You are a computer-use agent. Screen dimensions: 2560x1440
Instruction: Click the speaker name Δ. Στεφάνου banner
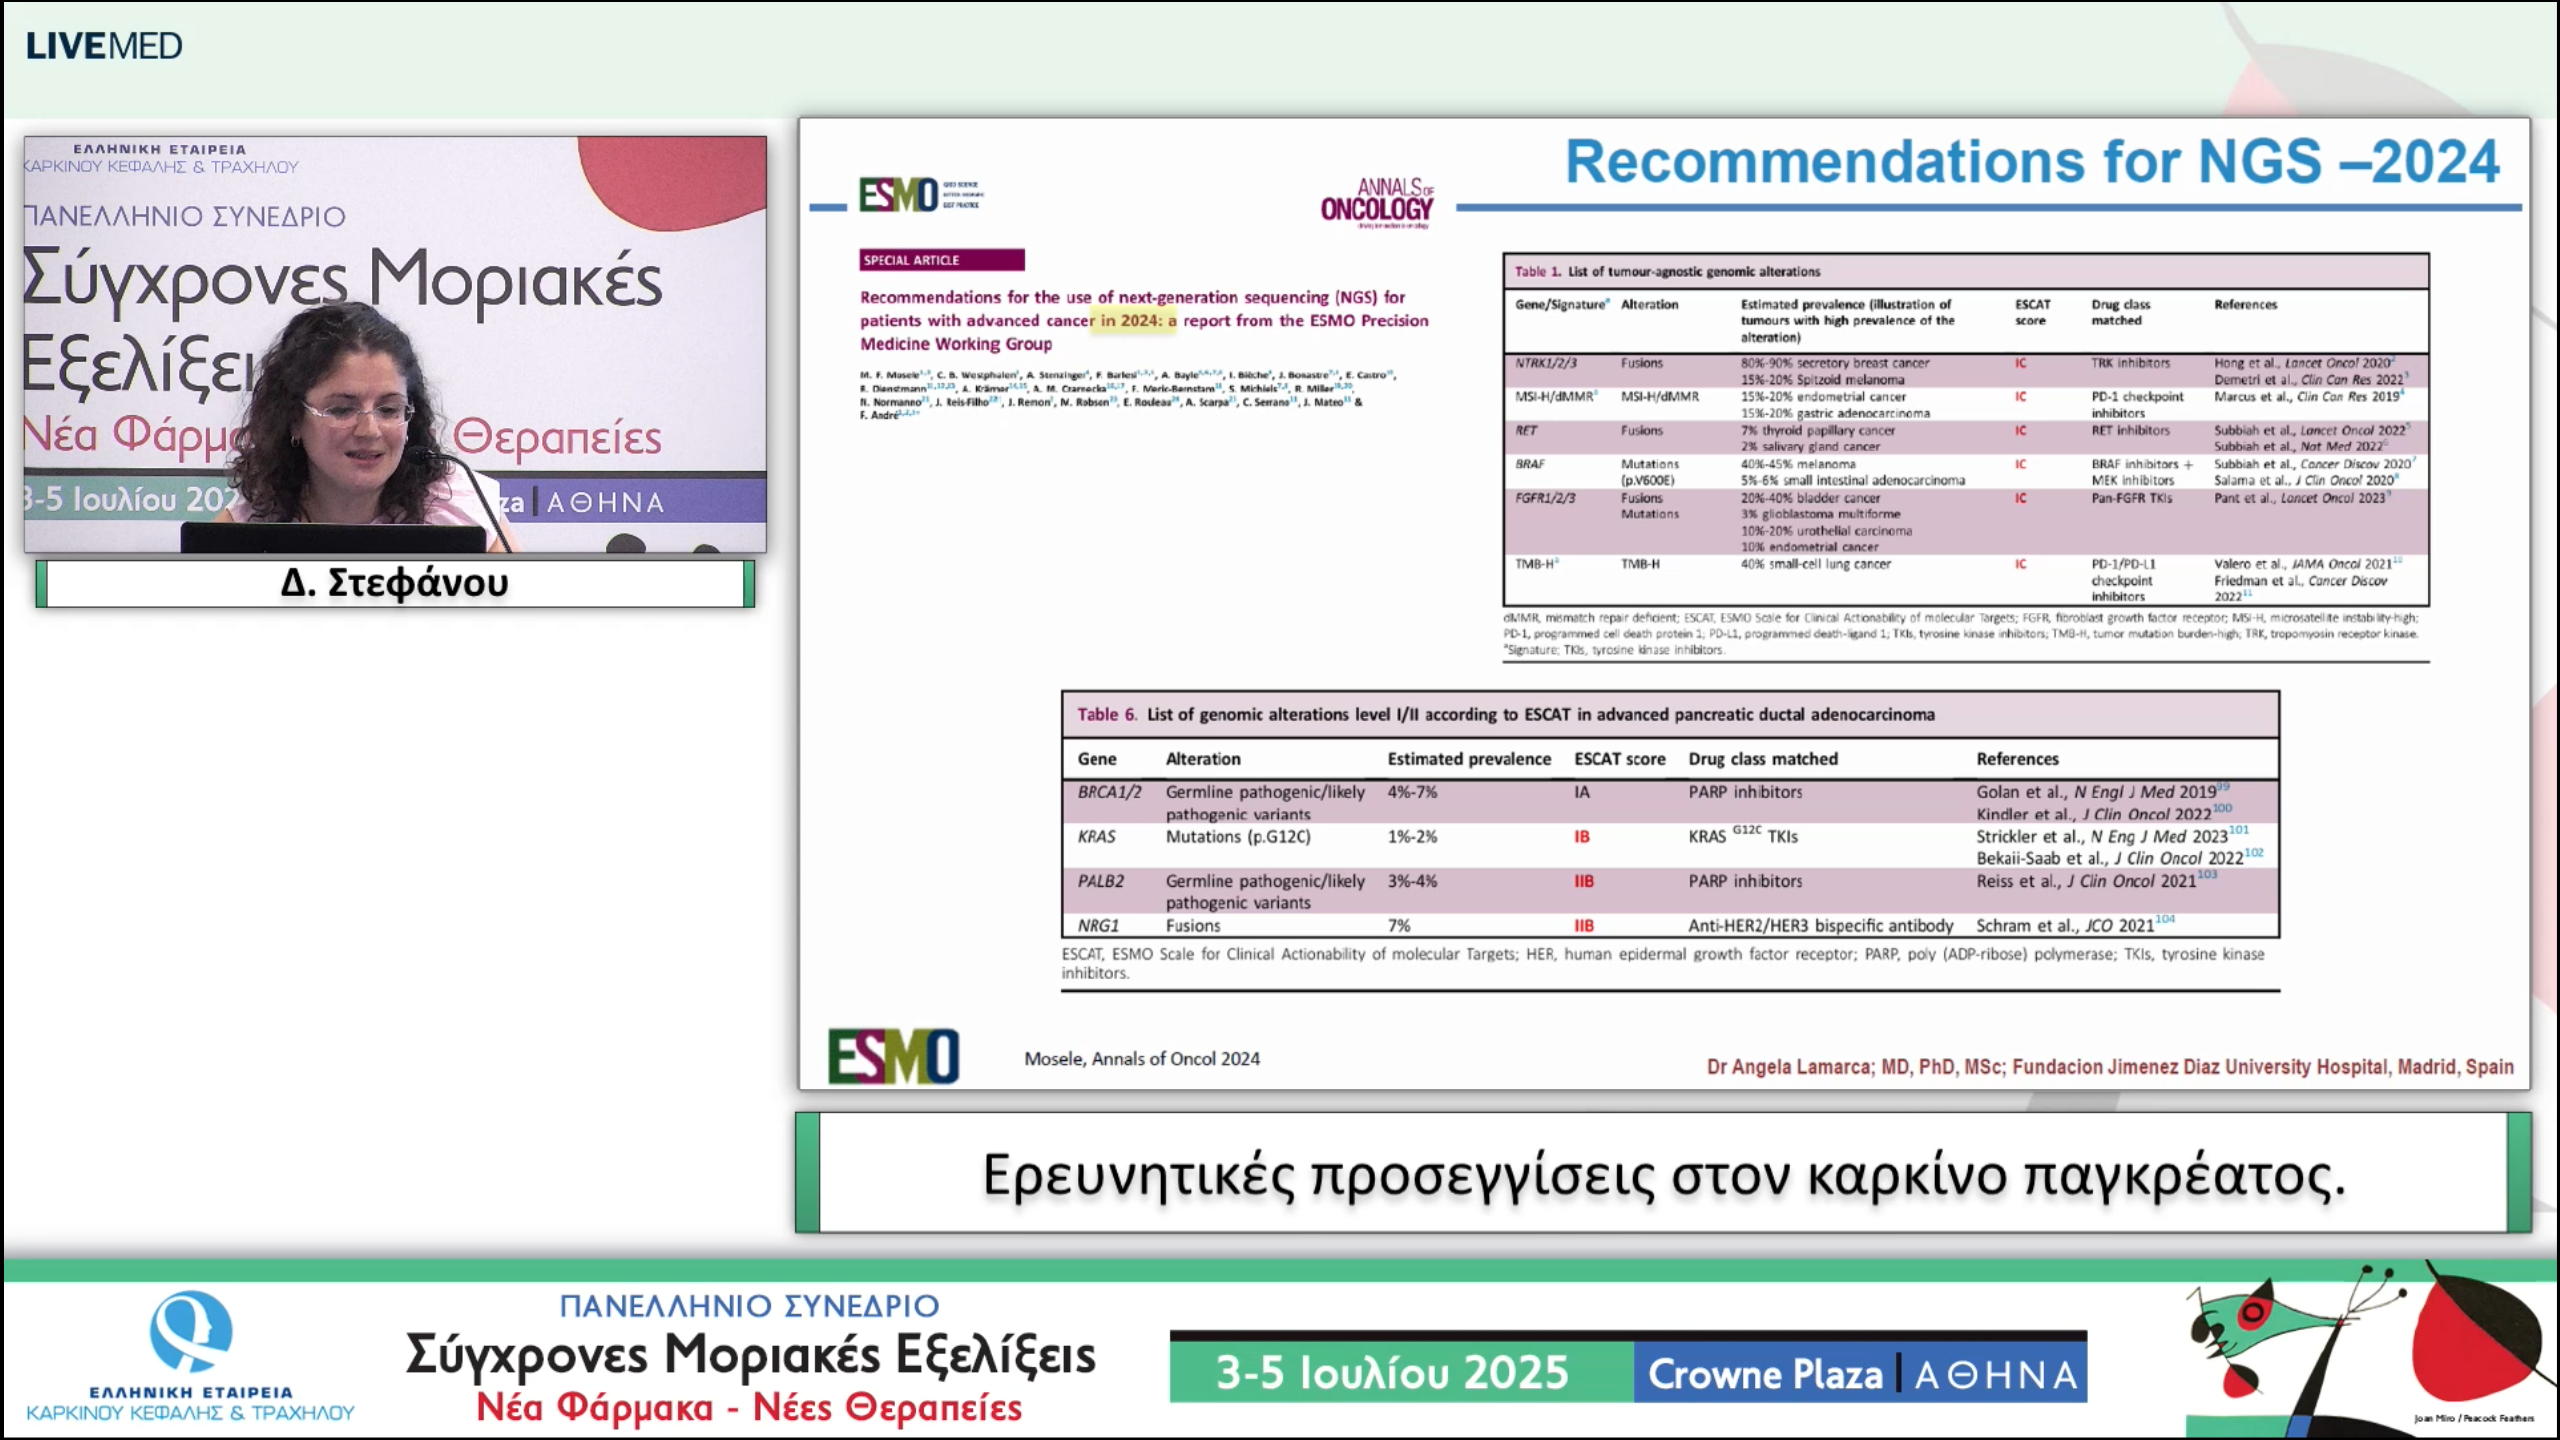395,583
